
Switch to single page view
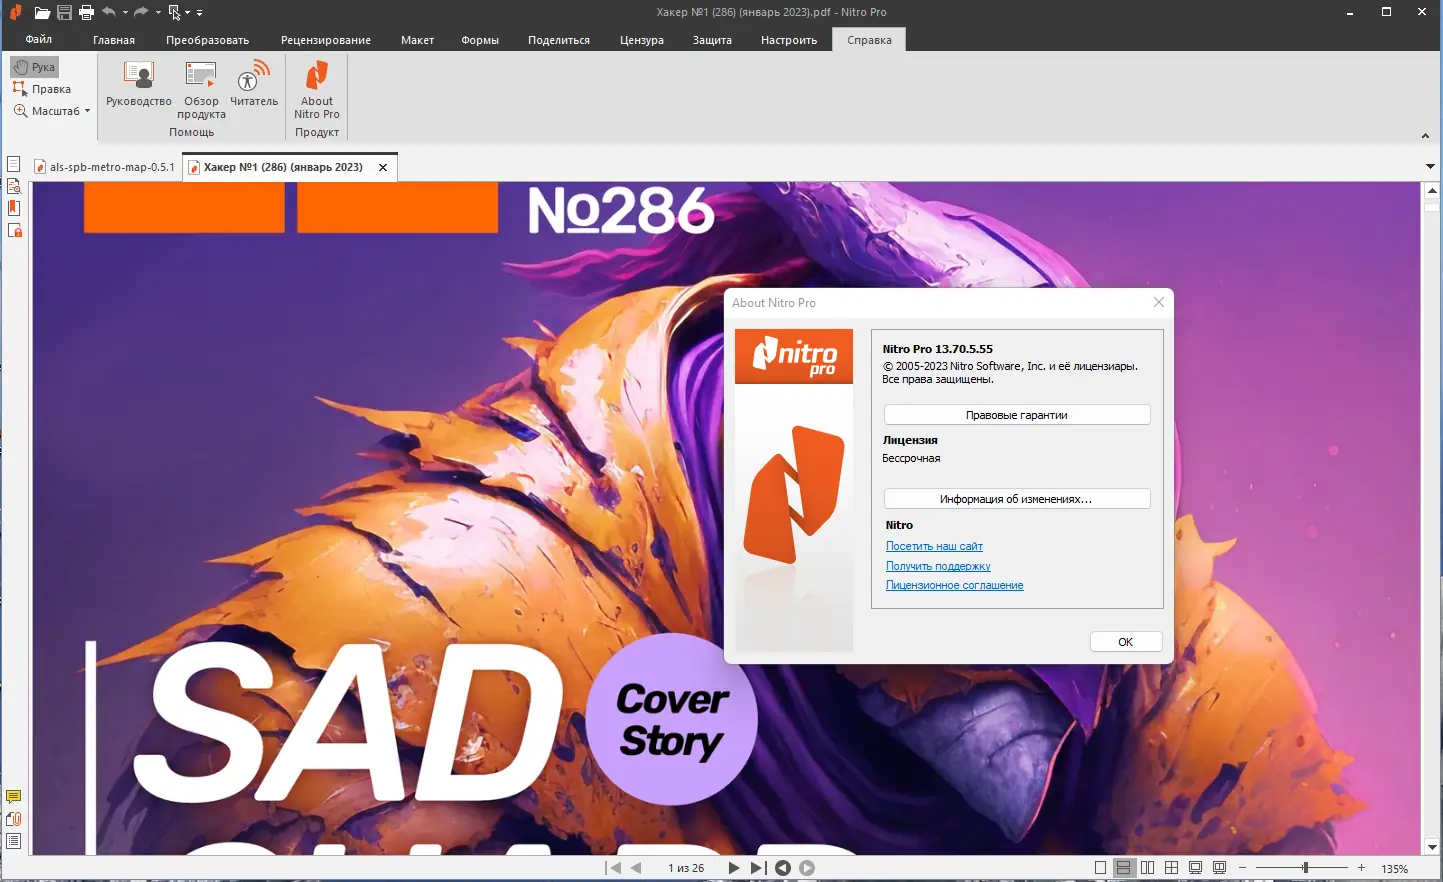click(x=1101, y=868)
